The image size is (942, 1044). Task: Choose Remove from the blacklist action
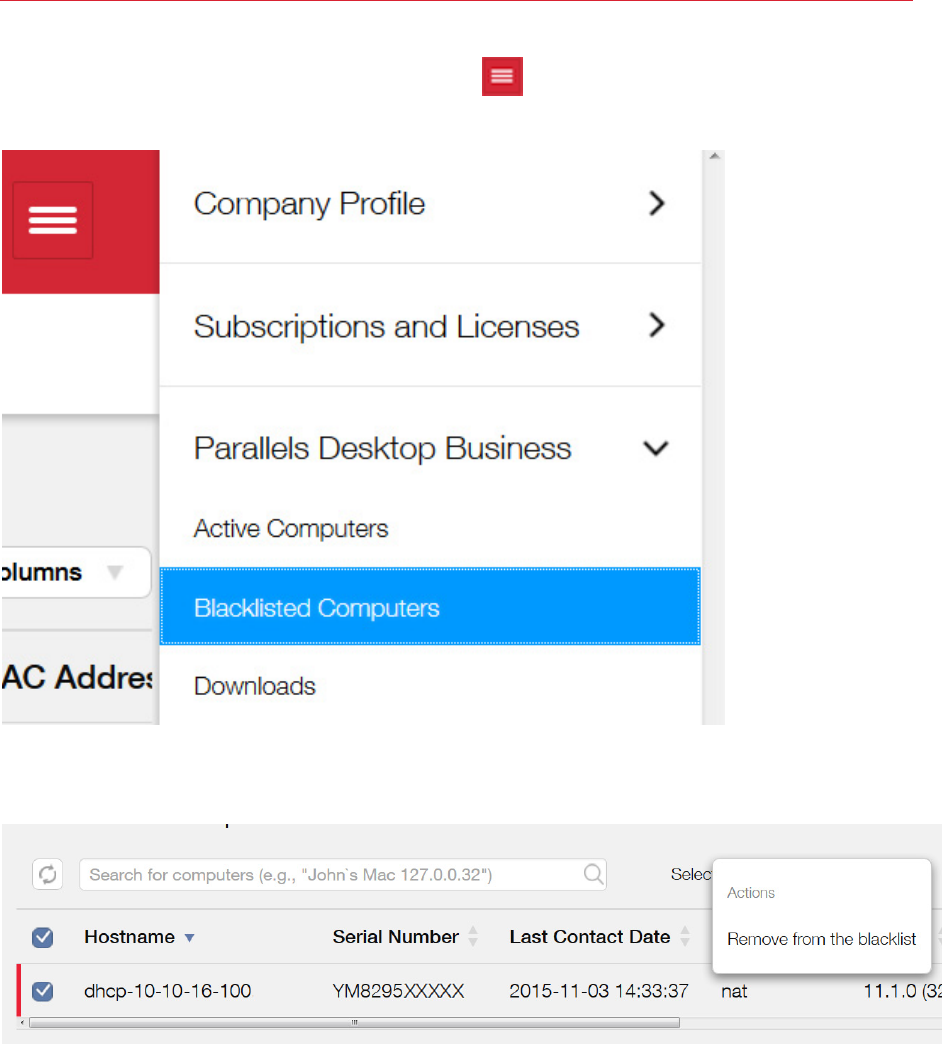(x=822, y=940)
